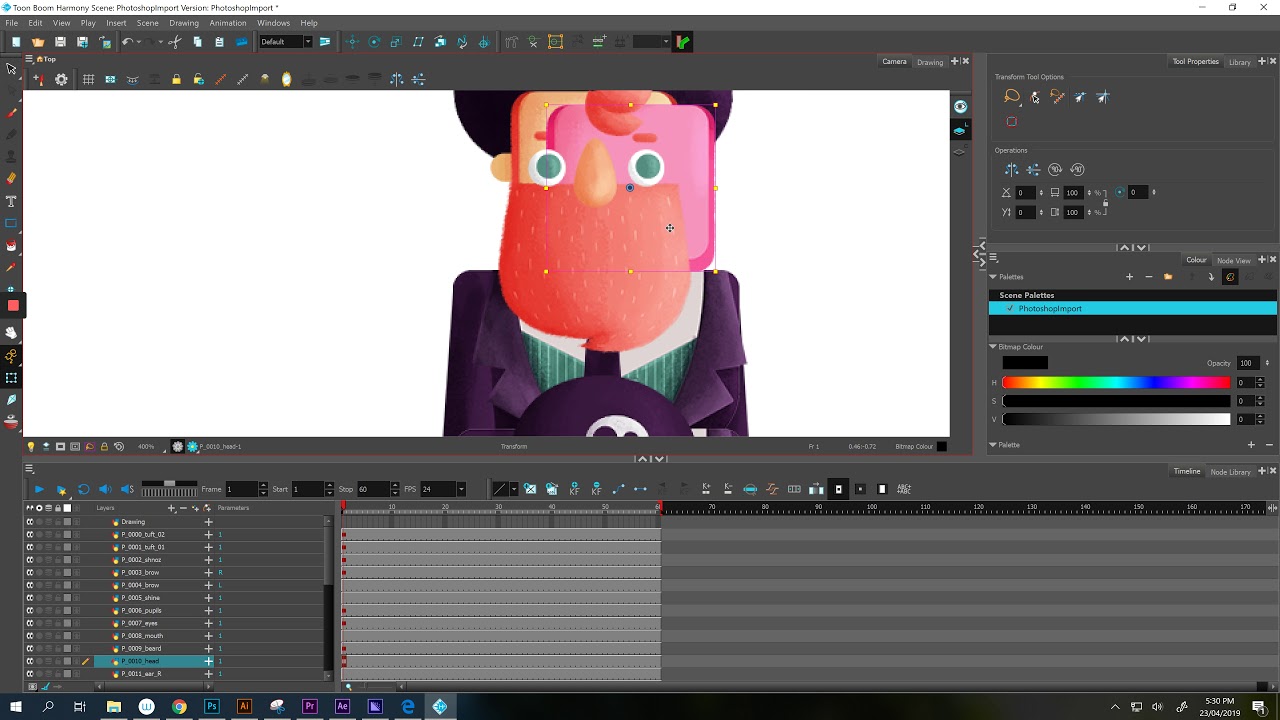
Task: Switch to the Drawing view tab
Action: [x=930, y=62]
